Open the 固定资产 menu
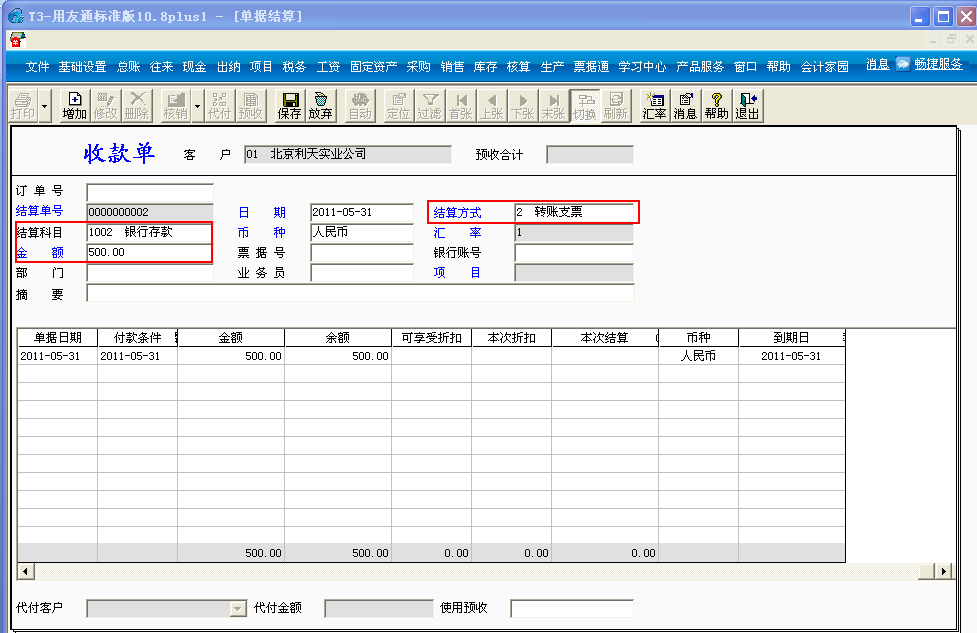The width and height of the screenshot is (977, 633). click(373, 67)
